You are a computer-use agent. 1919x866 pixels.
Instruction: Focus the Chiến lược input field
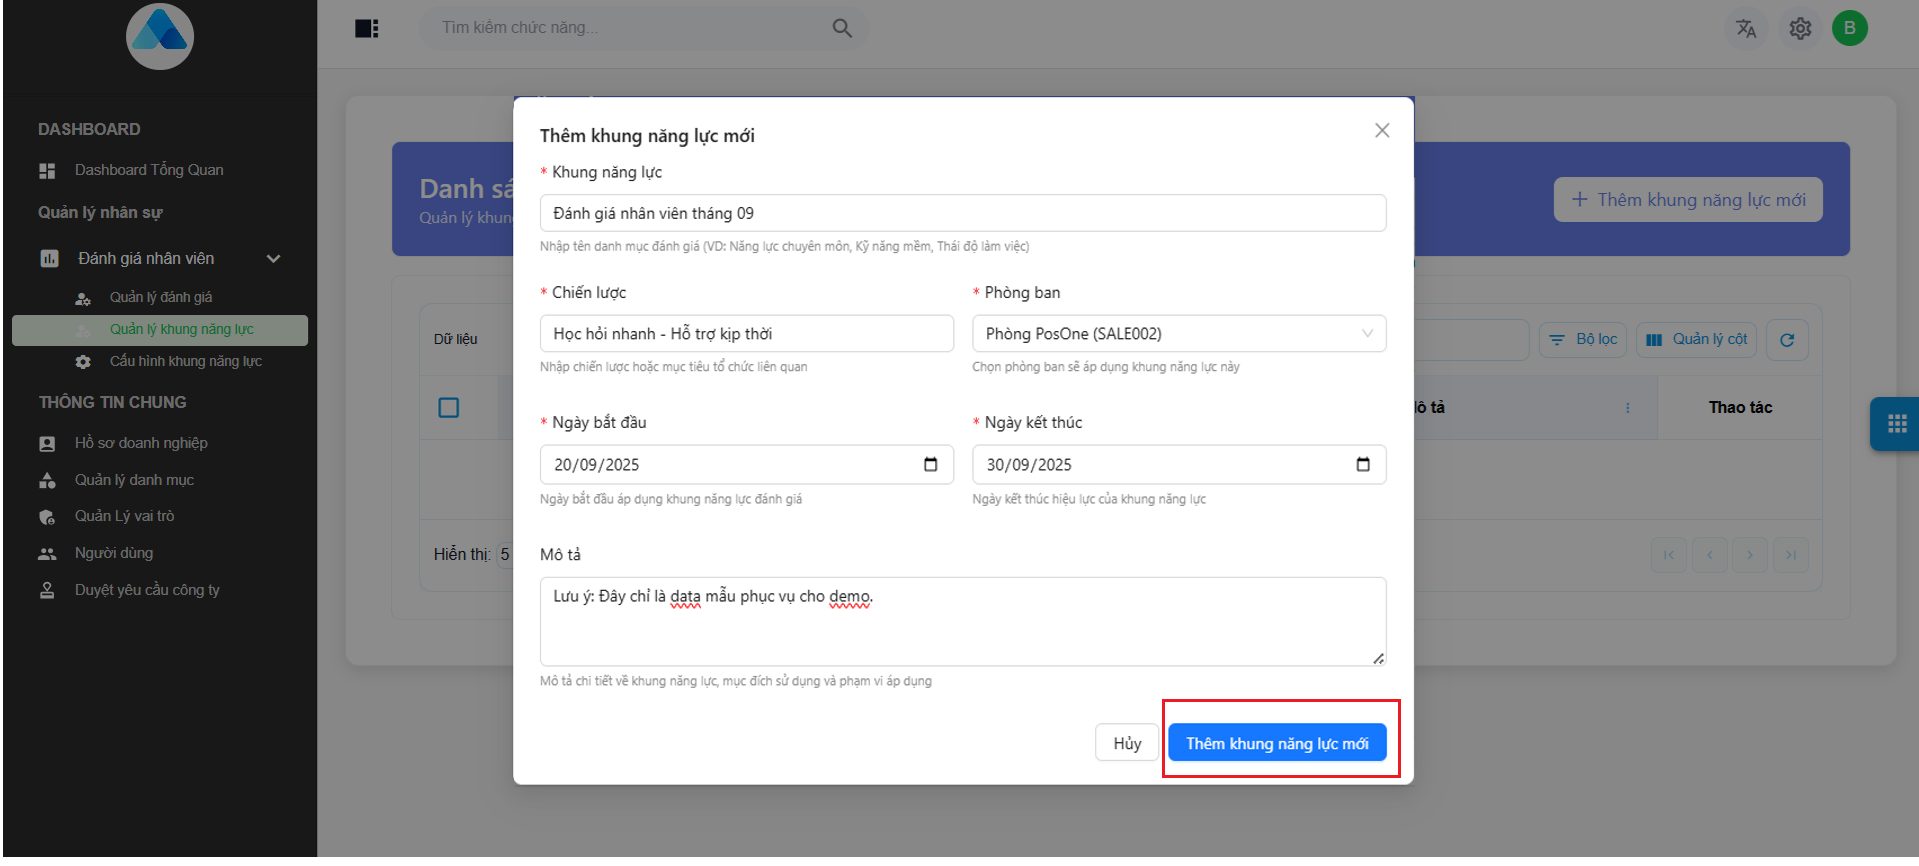click(x=746, y=334)
